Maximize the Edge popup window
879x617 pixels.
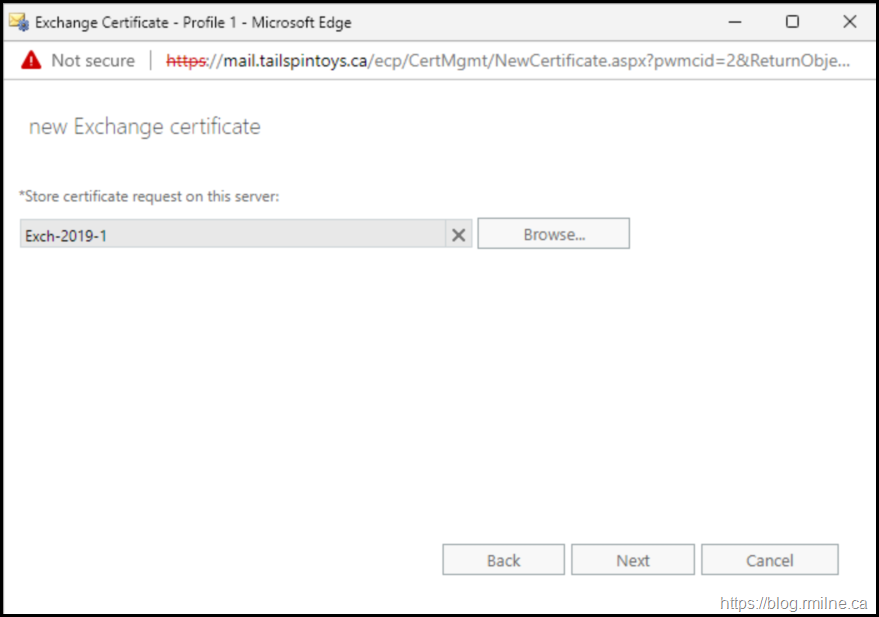(x=792, y=22)
